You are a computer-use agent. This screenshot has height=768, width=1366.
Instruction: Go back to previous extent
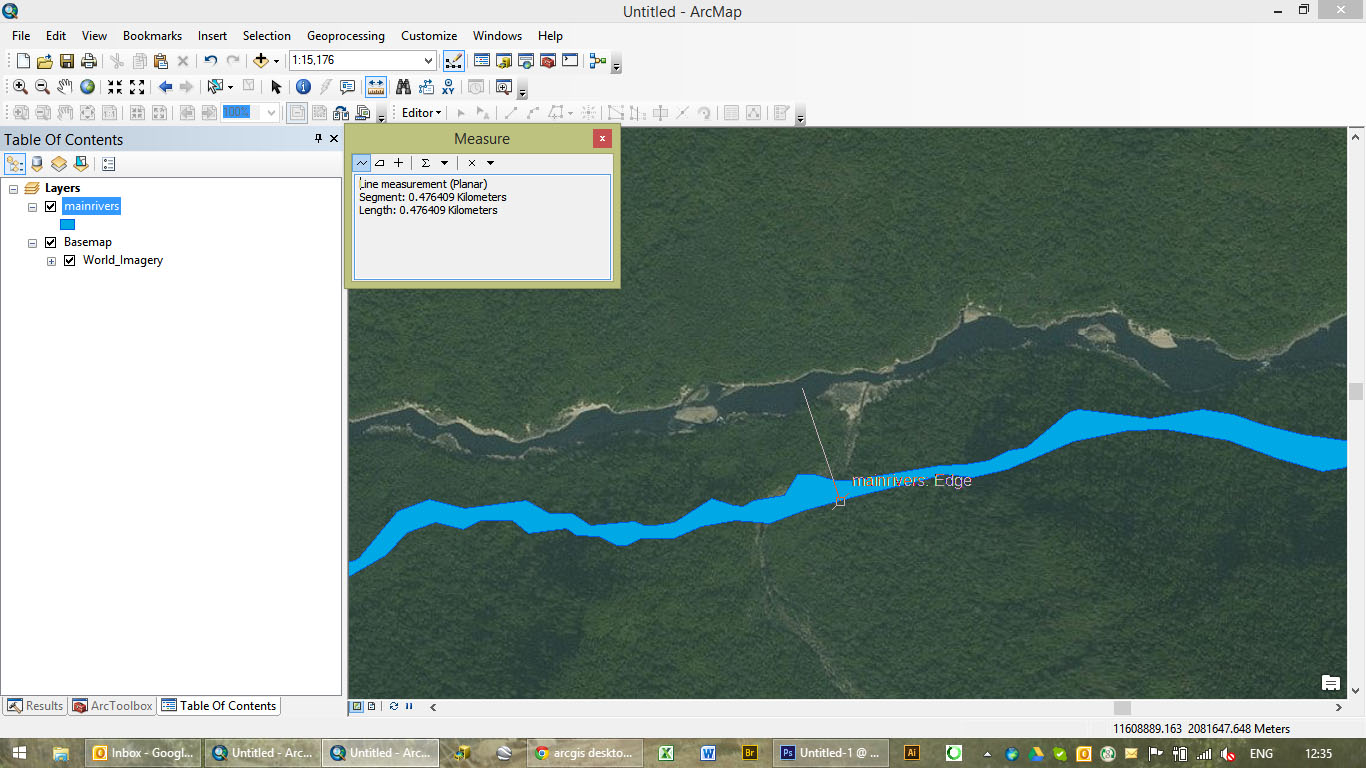[165, 87]
